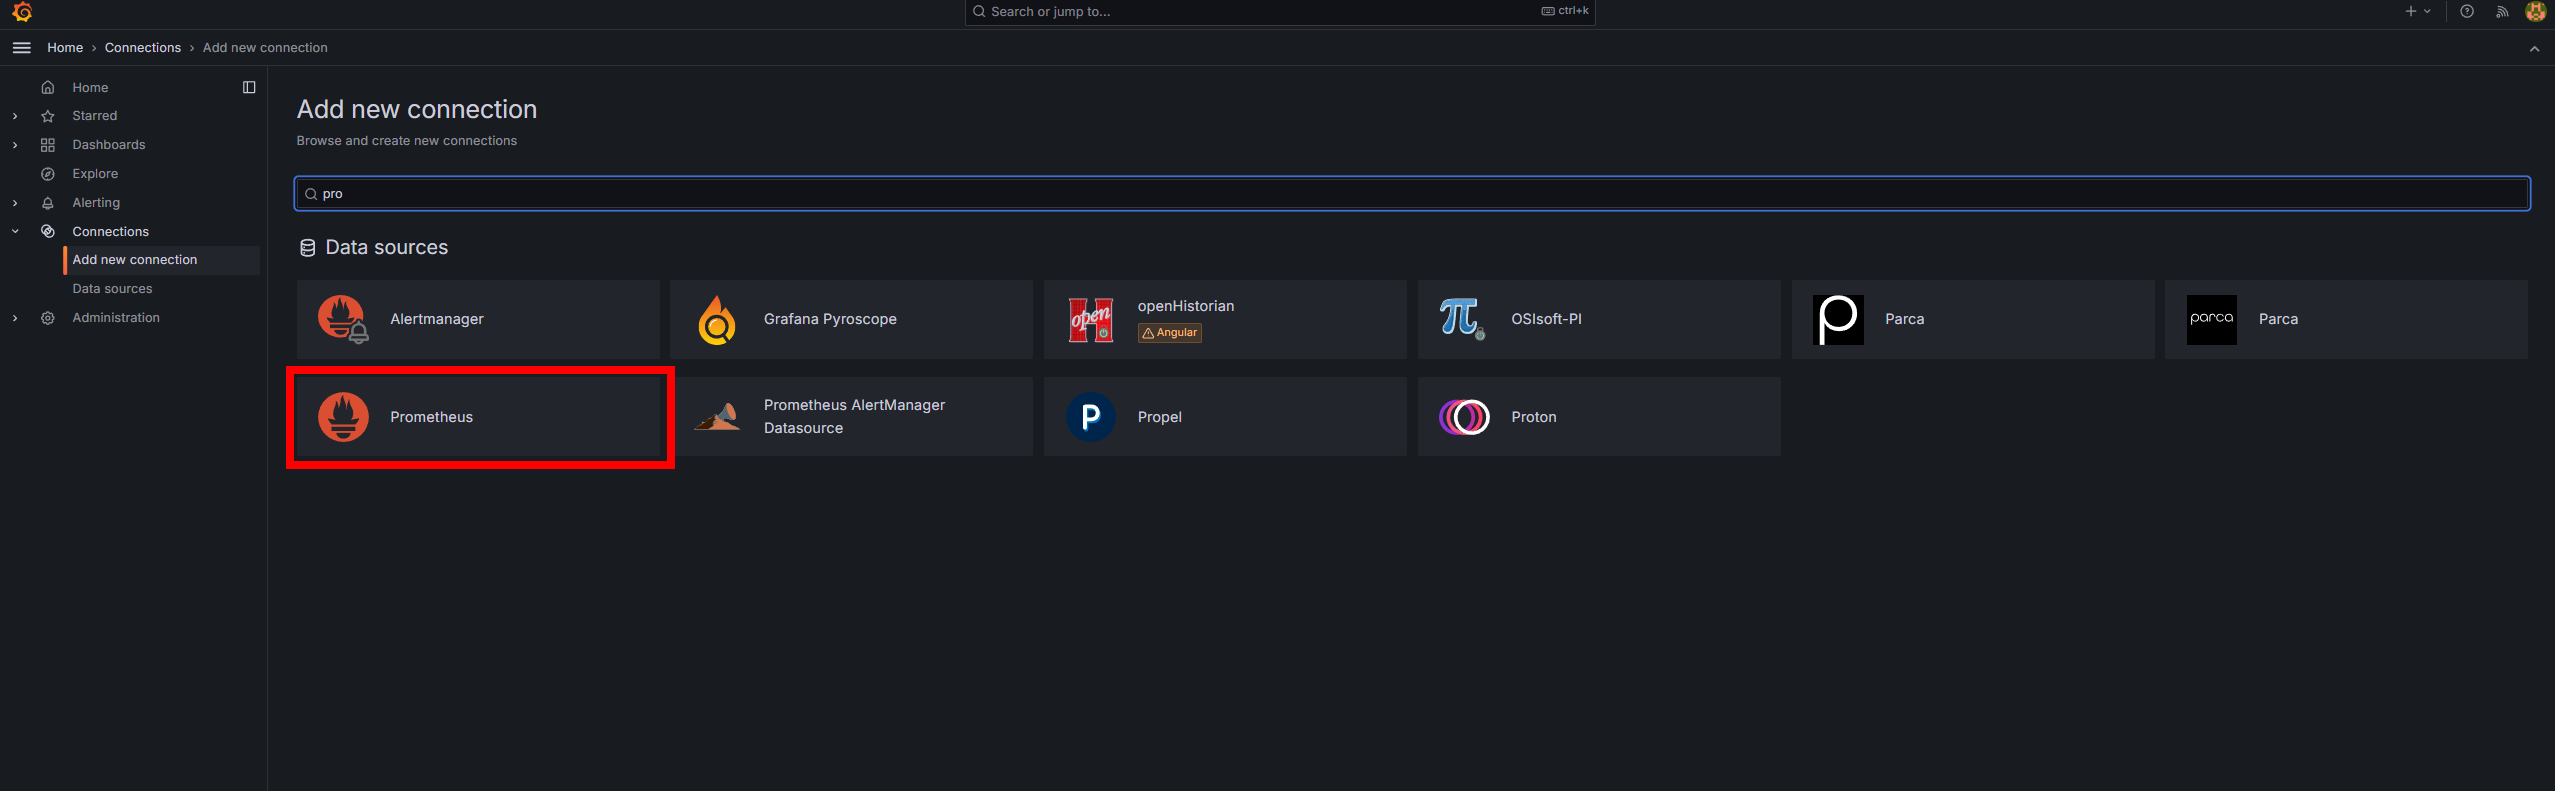Click the Alertmanager card title
The image size is (2555, 791).
tap(437, 319)
